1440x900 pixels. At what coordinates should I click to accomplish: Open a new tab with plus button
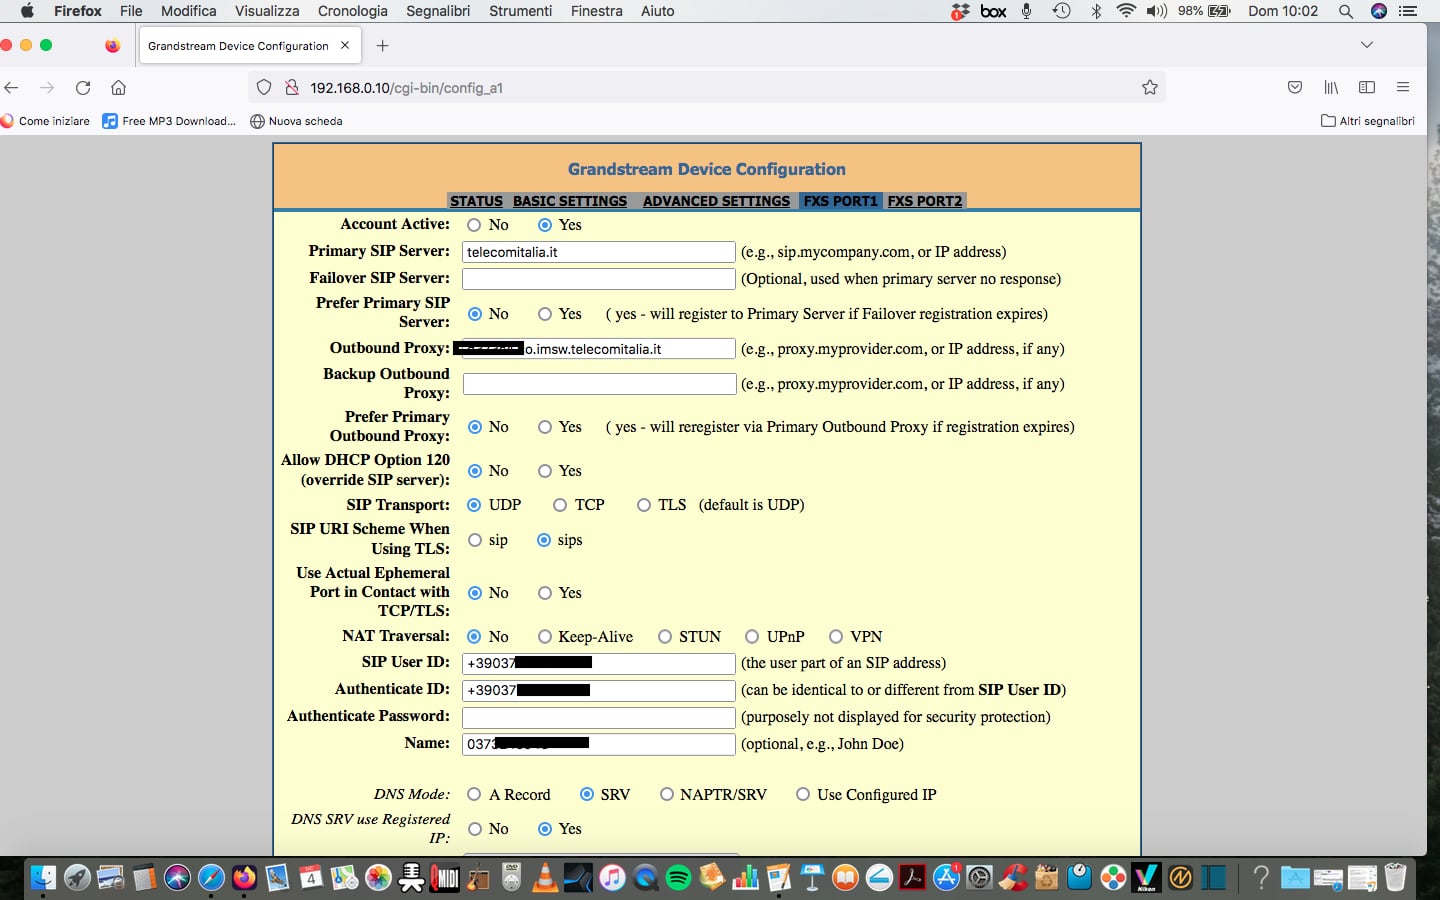(382, 46)
